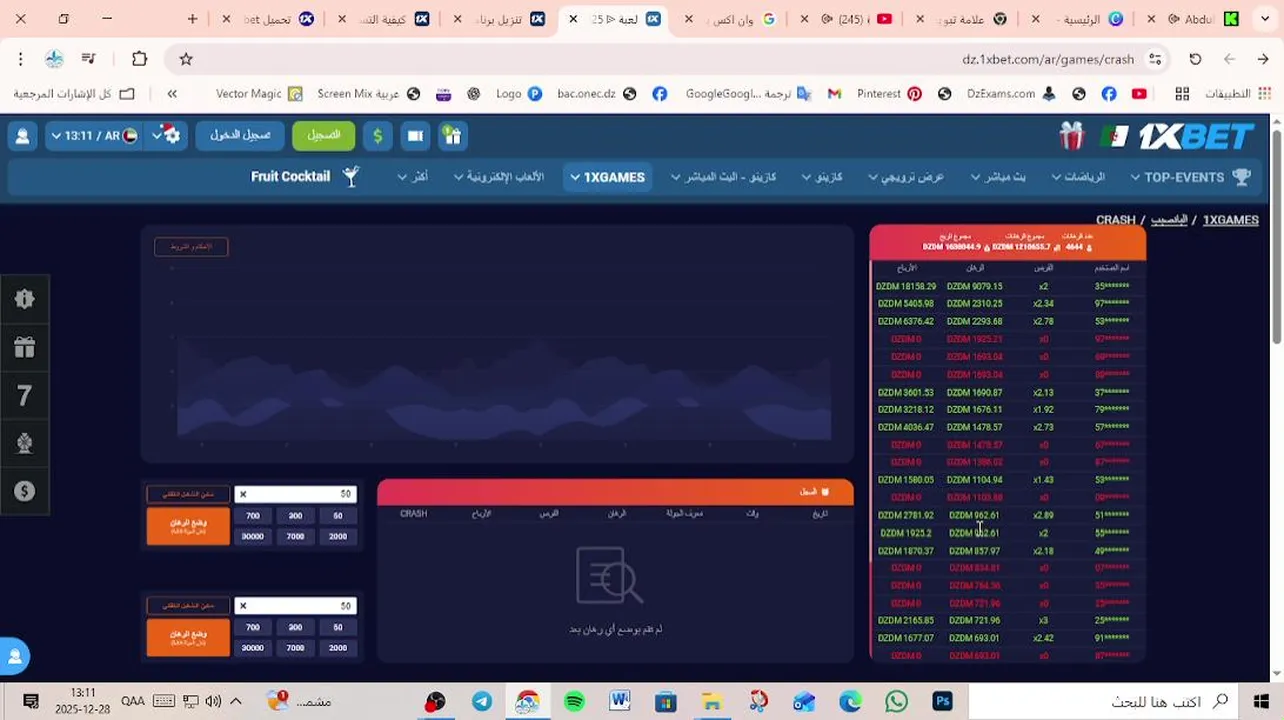The image size is (1284, 720).
Task: Click the cocktail glass icon beside Fruit Cocktail
Action: click(x=350, y=177)
